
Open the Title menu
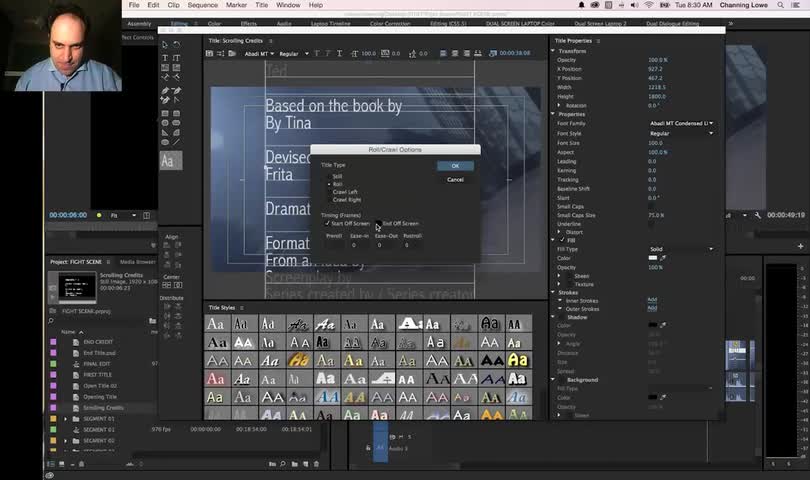[262, 5]
